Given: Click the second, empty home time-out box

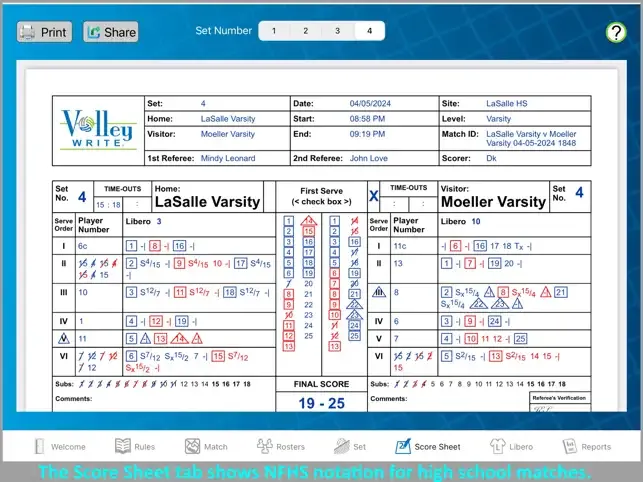Looking at the screenshot, I should pyautogui.click(x=137, y=204).
